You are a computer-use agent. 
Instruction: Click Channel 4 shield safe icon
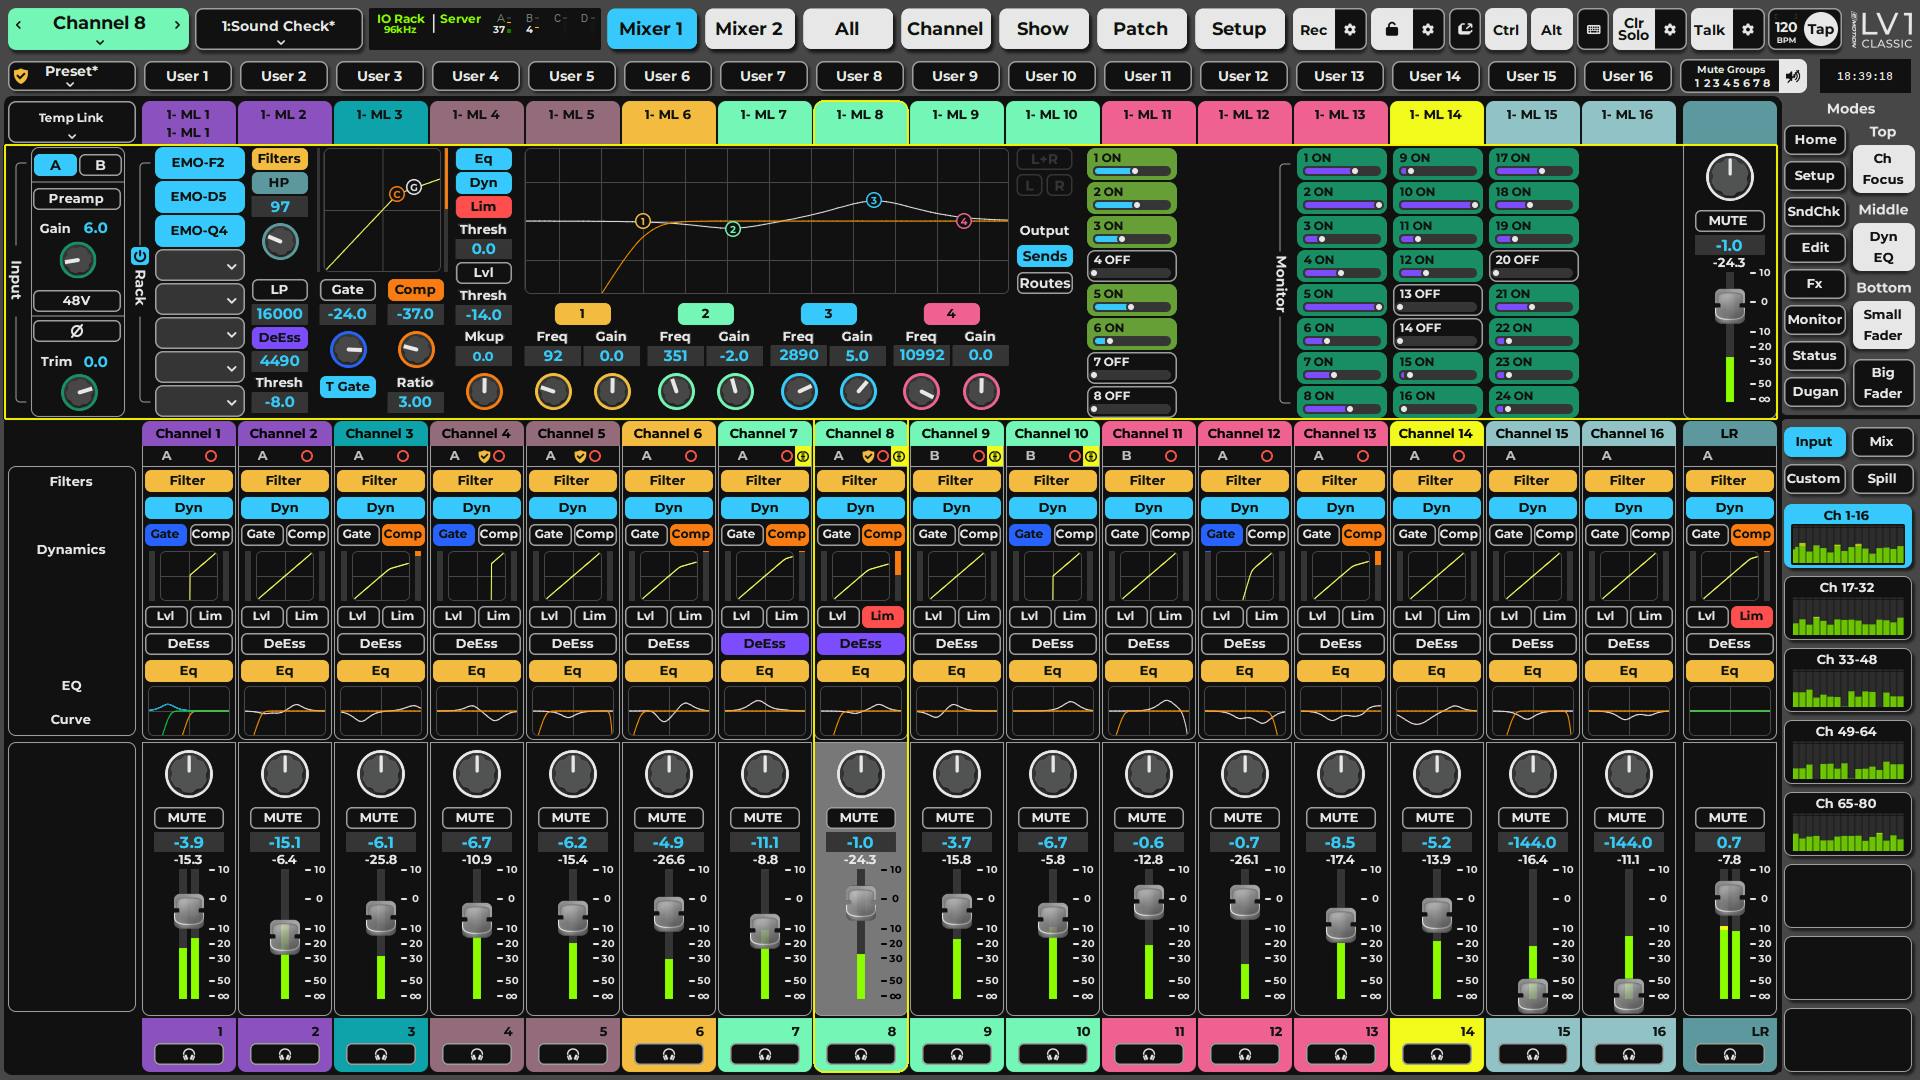click(x=484, y=456)
